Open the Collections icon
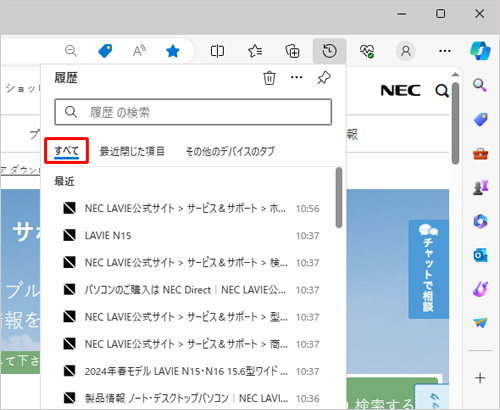 pos(292,51)
